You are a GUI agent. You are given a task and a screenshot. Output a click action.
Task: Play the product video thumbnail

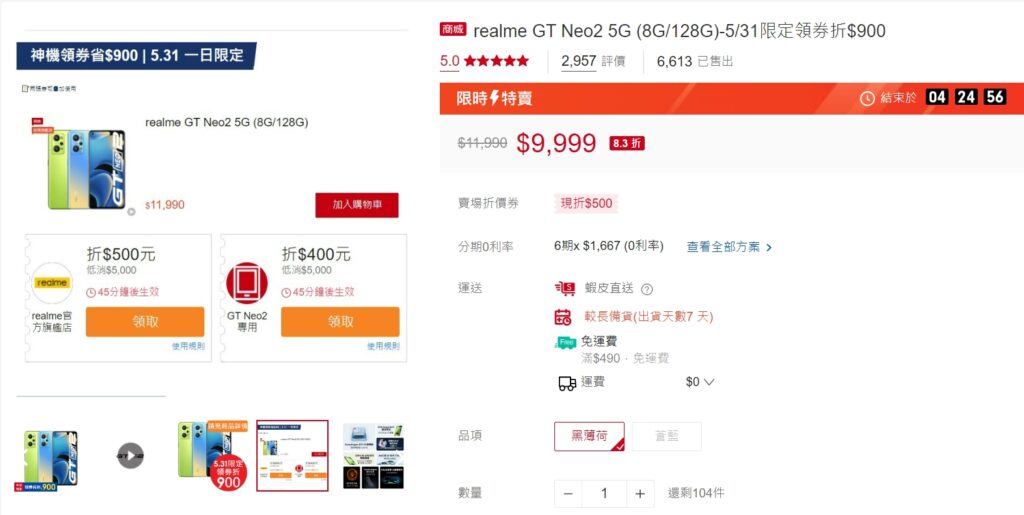(x=131, y=456)
